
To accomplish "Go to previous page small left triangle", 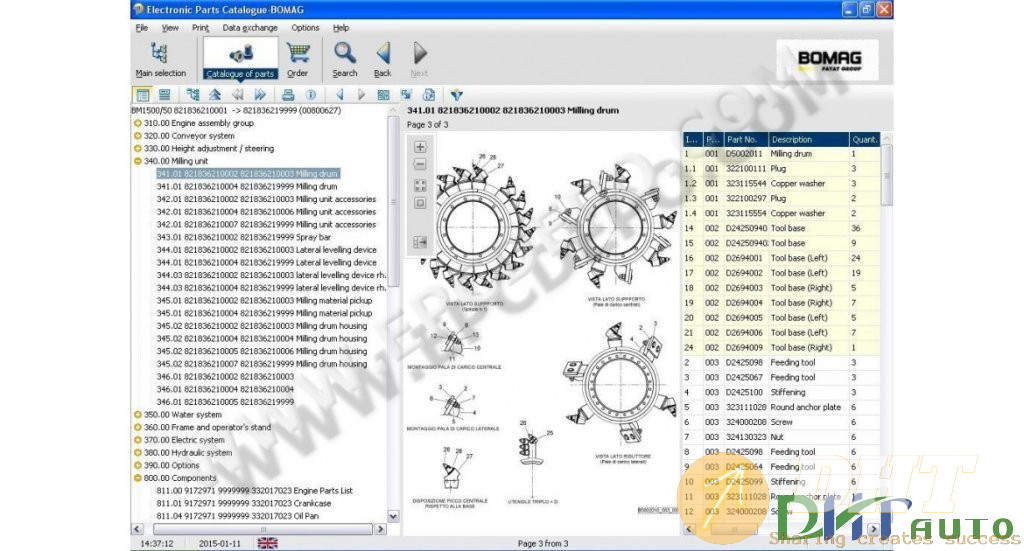I will click(x=340, y=95).
